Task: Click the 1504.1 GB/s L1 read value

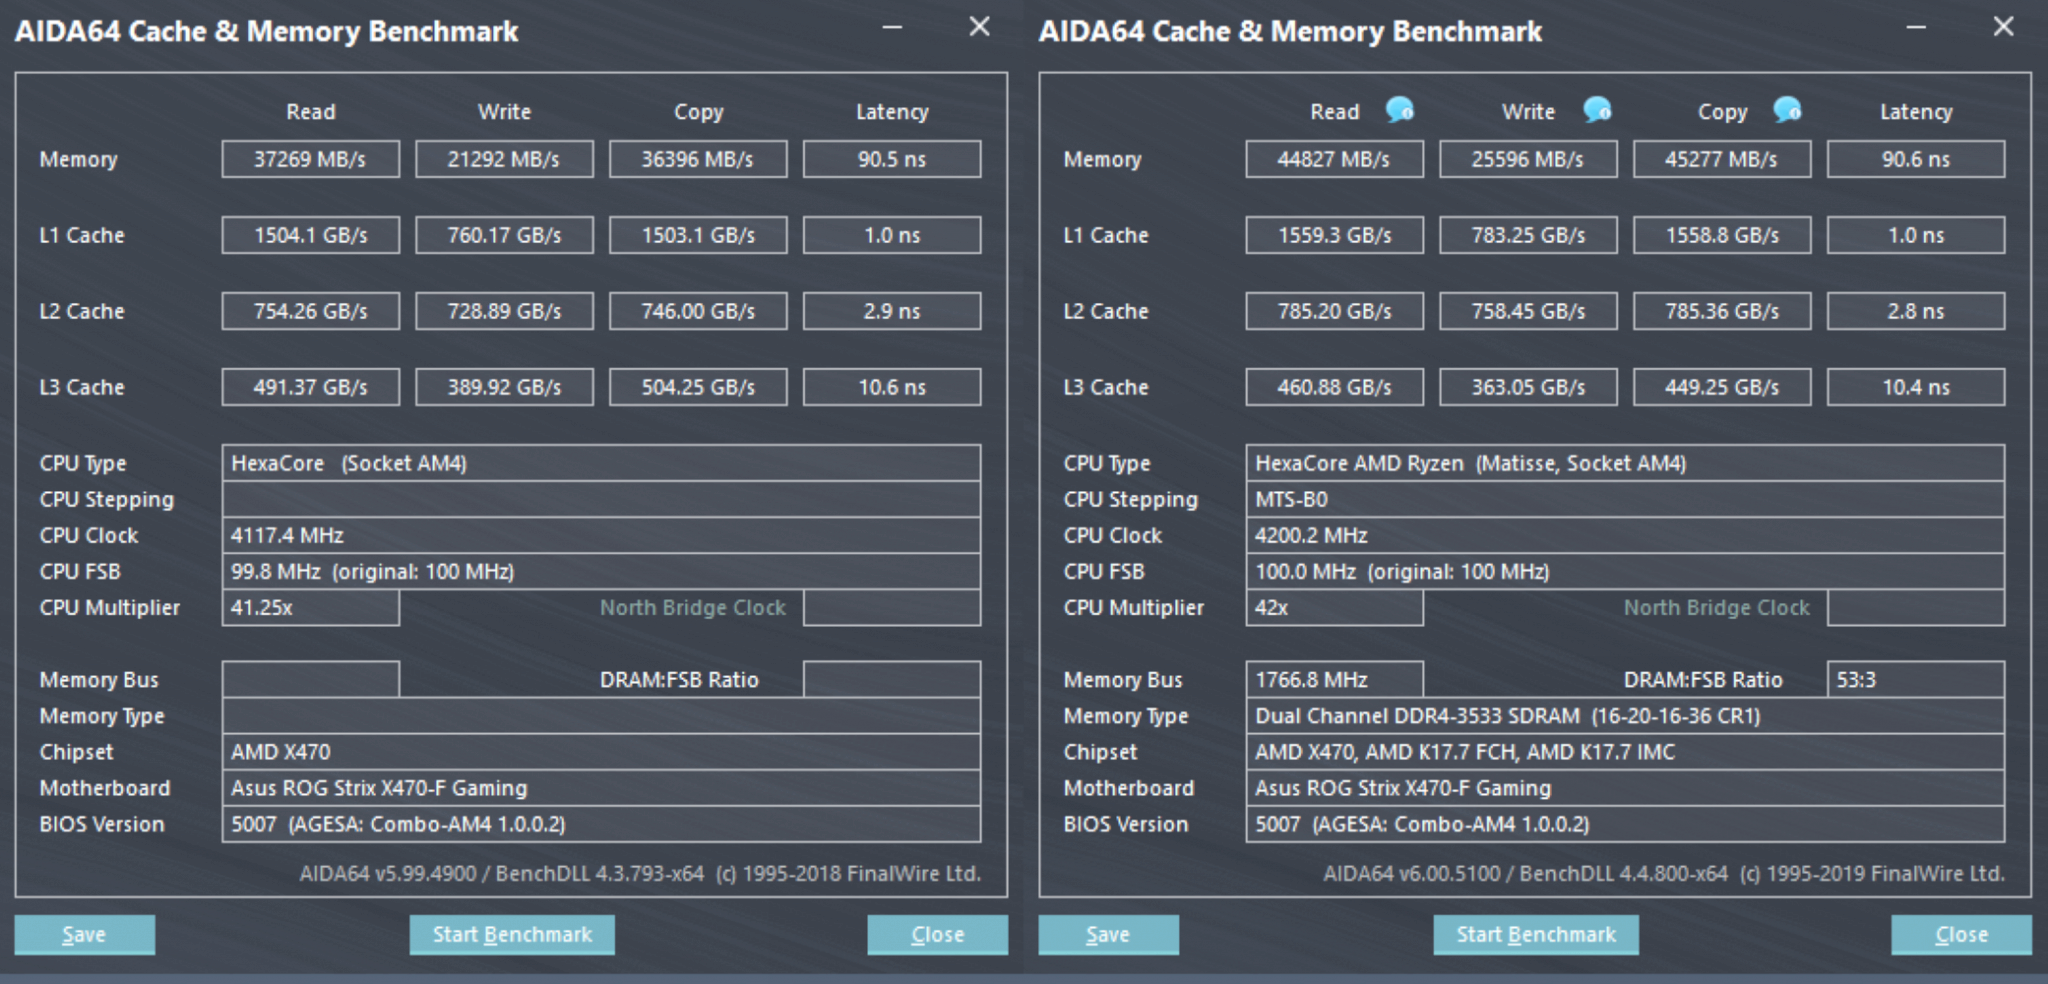Action: [x=311, y=235]
